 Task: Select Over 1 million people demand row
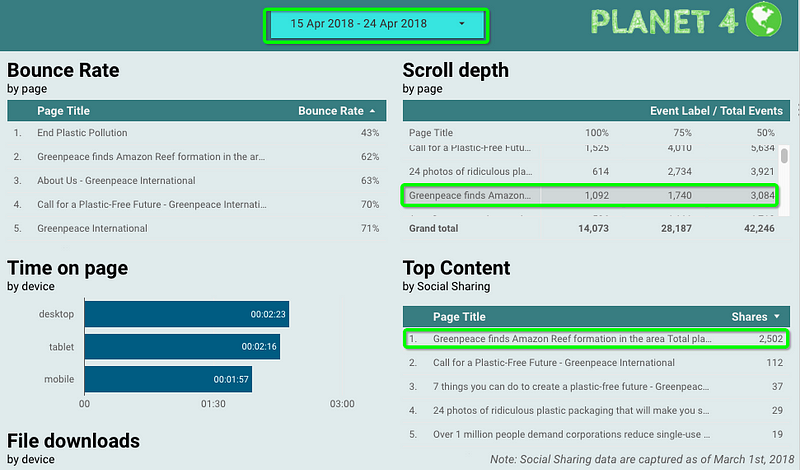tap(596, 435)
